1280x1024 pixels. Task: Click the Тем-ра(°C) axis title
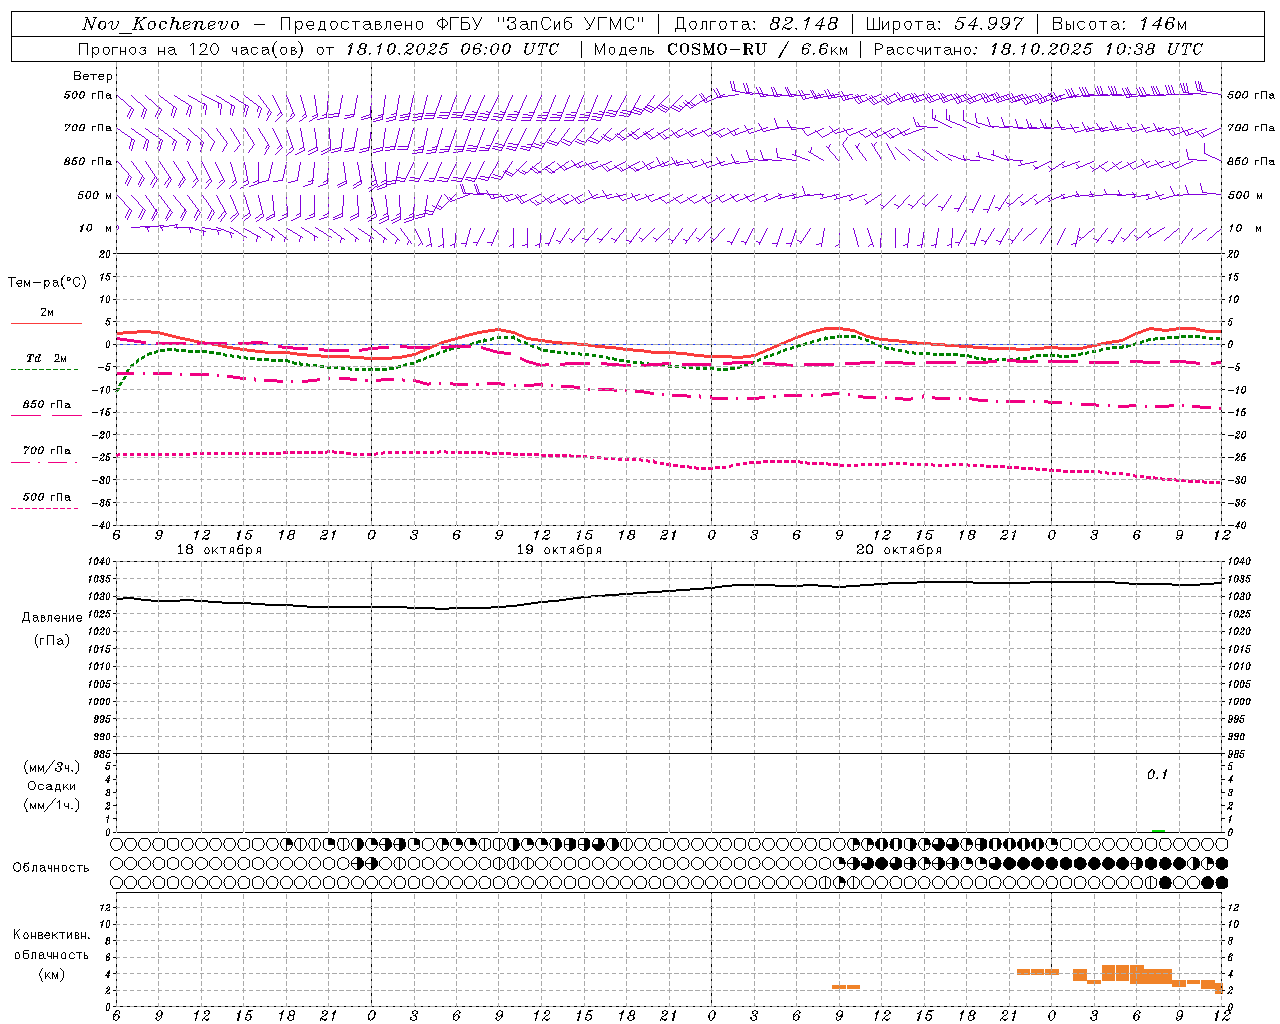click(x=47, y=283)
